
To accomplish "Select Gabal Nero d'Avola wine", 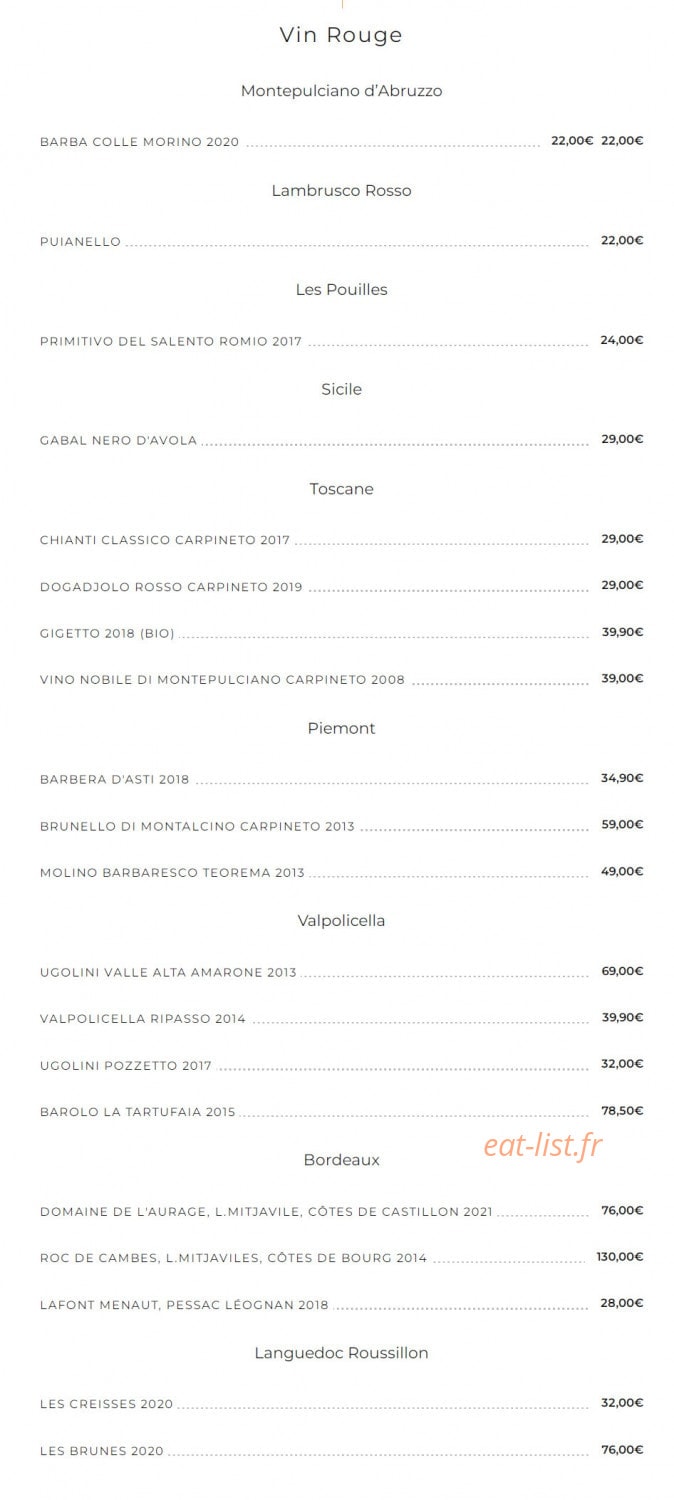I will 118,441.
